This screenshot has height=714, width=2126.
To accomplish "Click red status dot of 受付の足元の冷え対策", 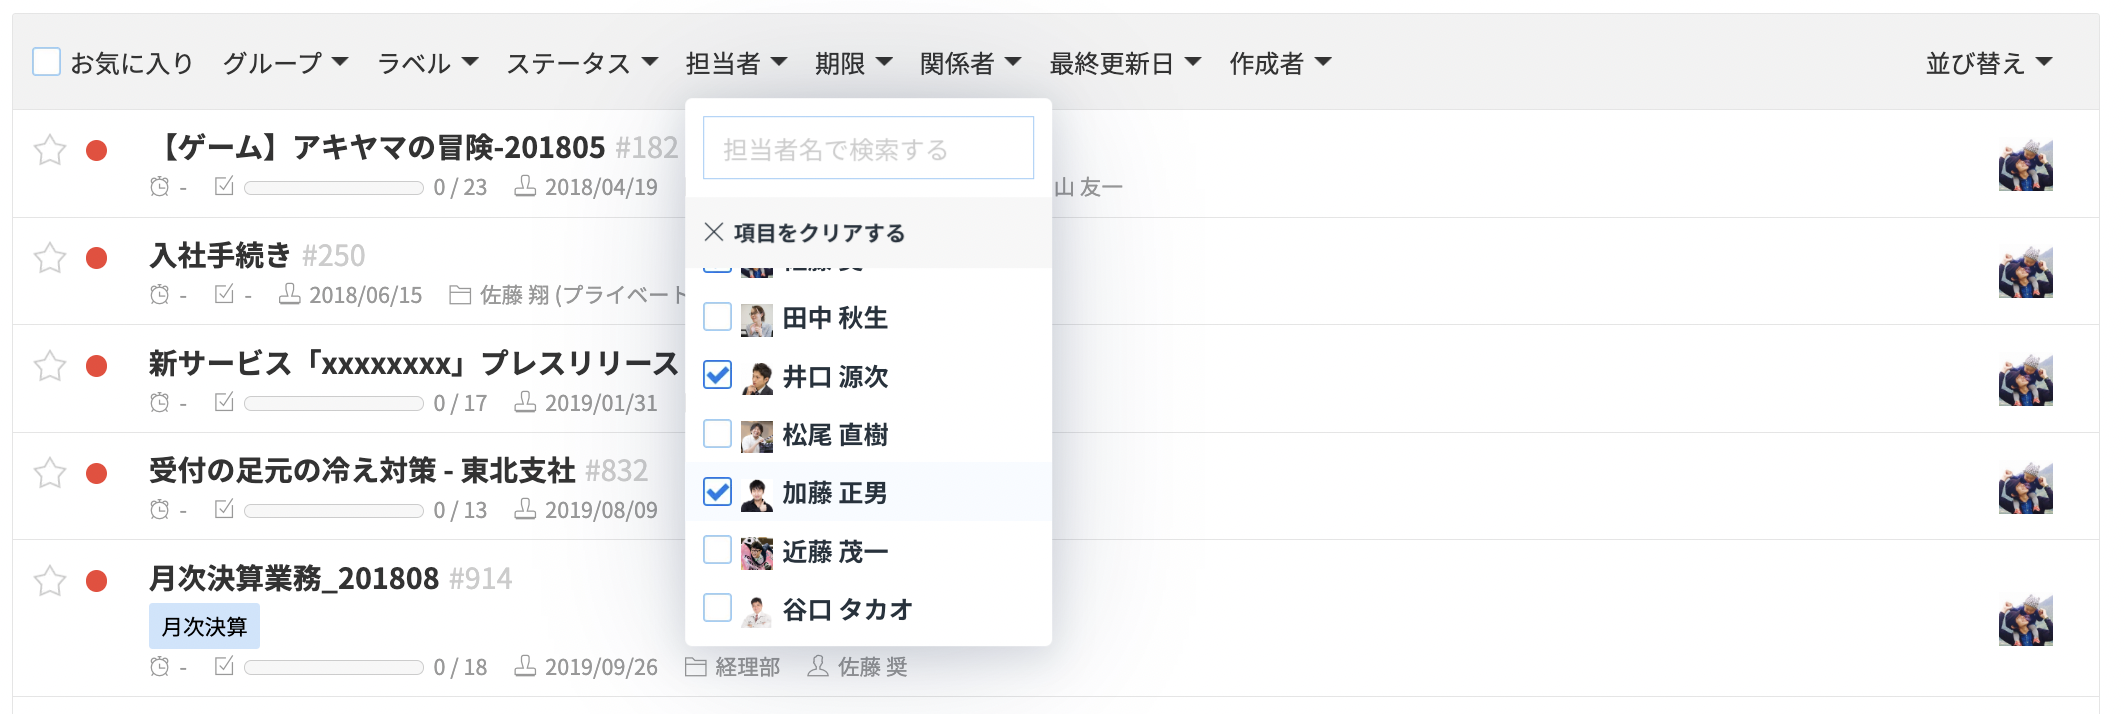I will tap(97, 473).
